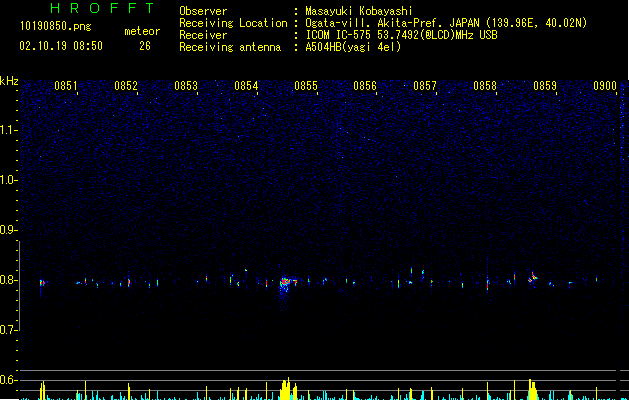Click time marker 0854

click(x=246, y=86)
